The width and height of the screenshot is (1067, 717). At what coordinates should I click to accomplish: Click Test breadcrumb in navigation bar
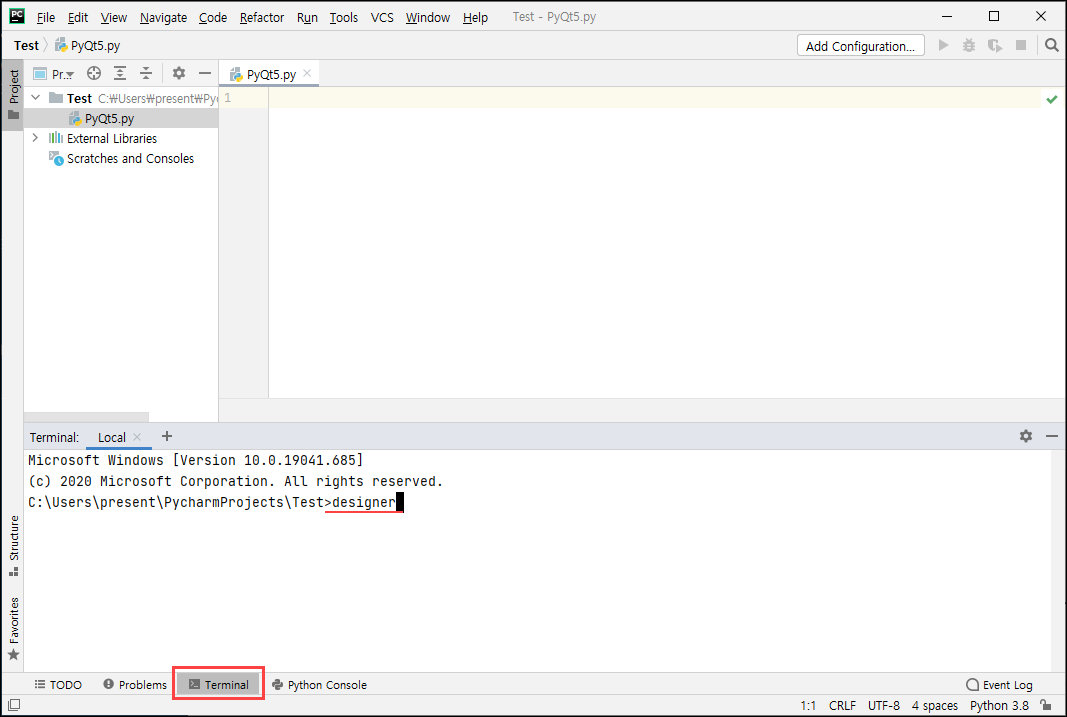(x=27, y=46)
